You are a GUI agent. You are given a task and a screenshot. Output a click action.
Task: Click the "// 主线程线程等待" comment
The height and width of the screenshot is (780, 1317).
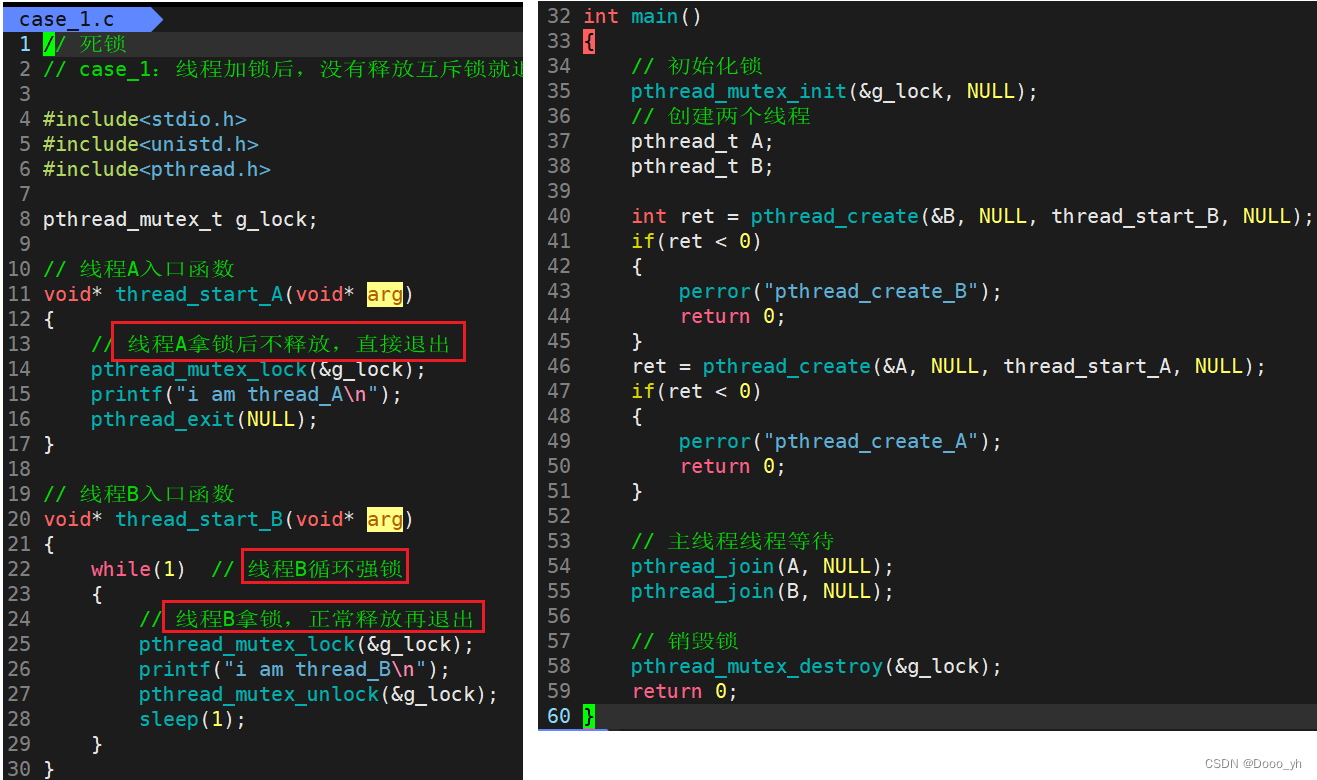point(733,541)
